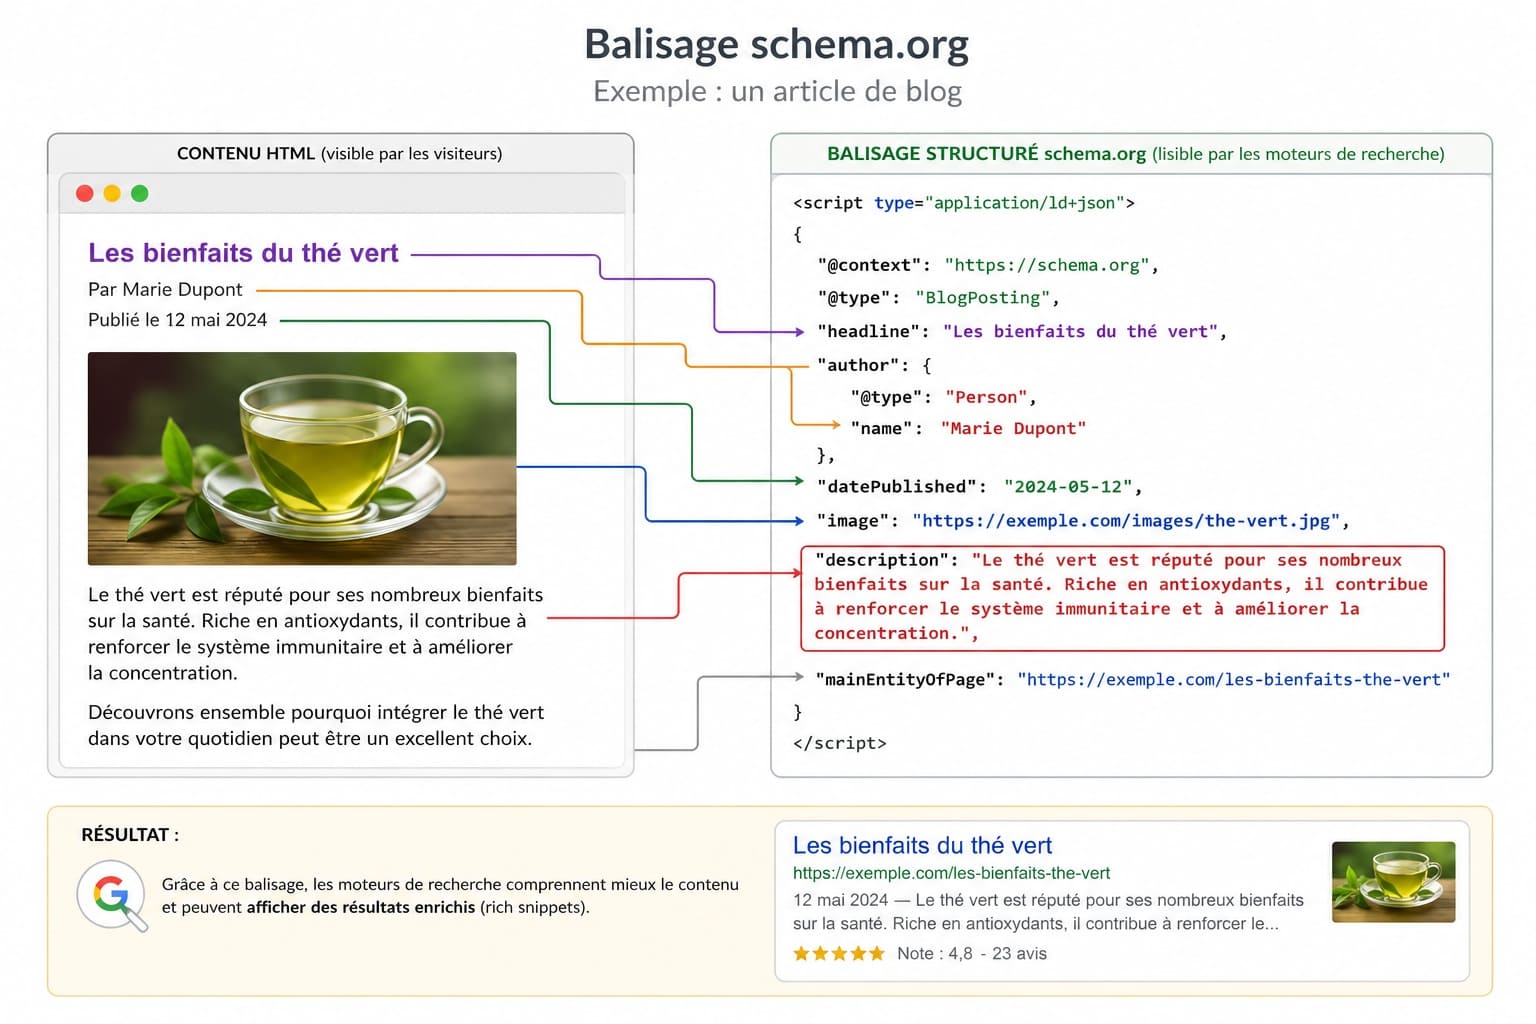1536x1024 pixels.
Task: Click the datePublished 2024-05-12 line
Action: coord(979,486)
